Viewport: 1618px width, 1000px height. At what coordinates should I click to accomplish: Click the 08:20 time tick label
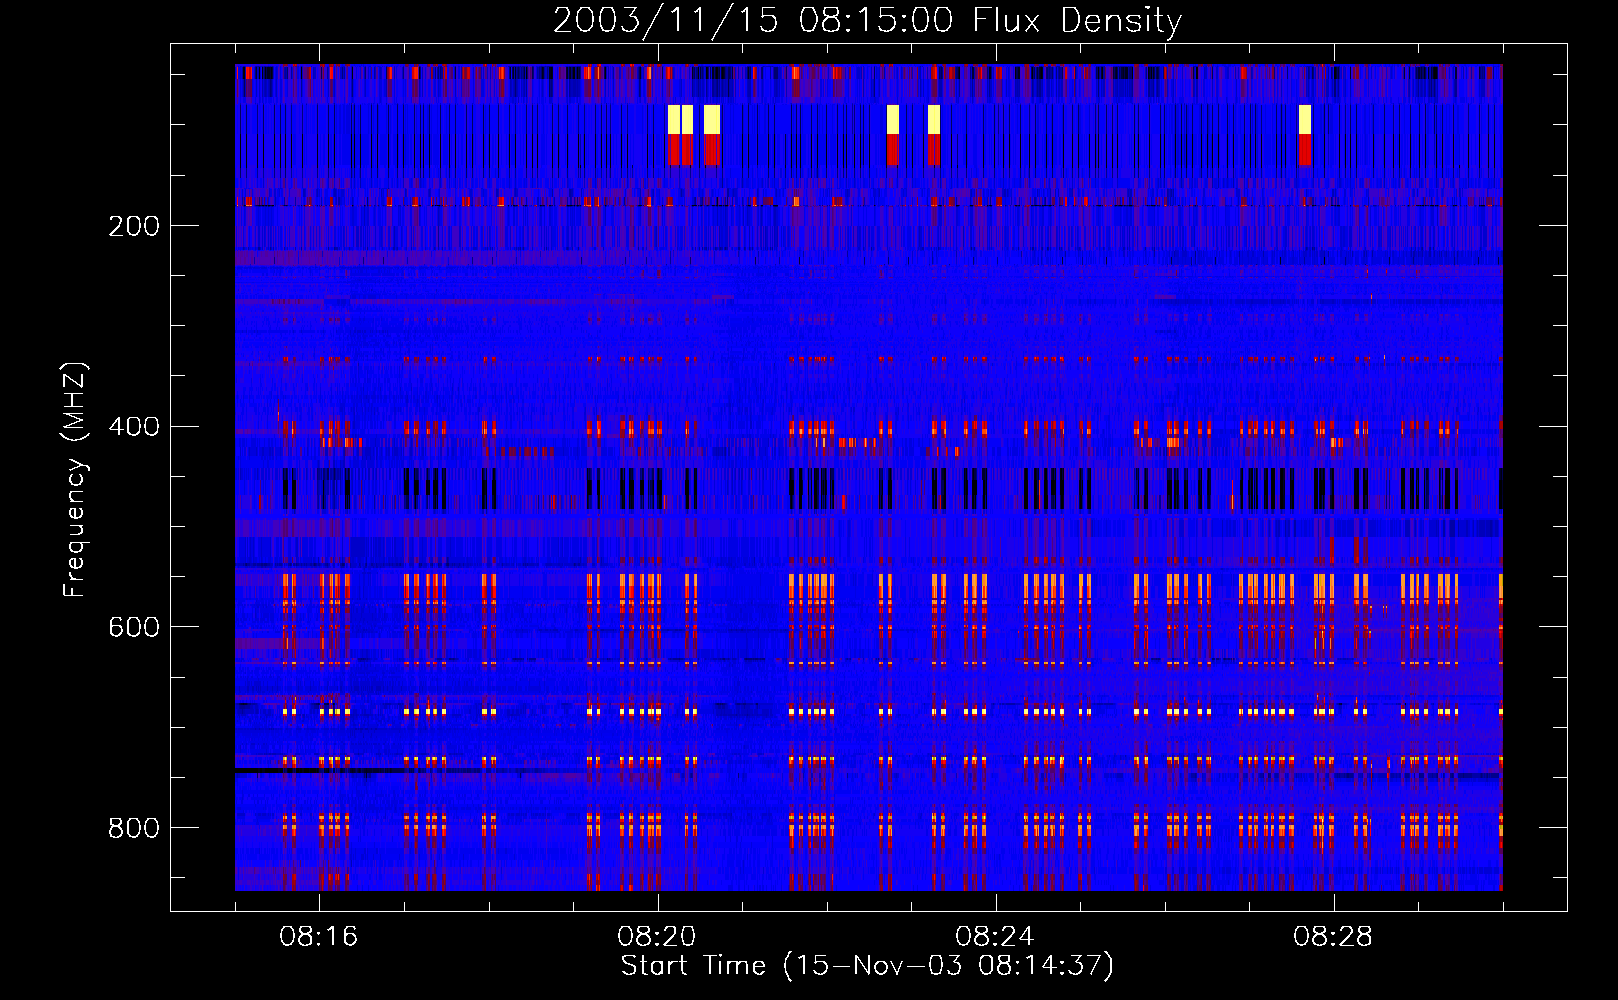coord(657,937)
